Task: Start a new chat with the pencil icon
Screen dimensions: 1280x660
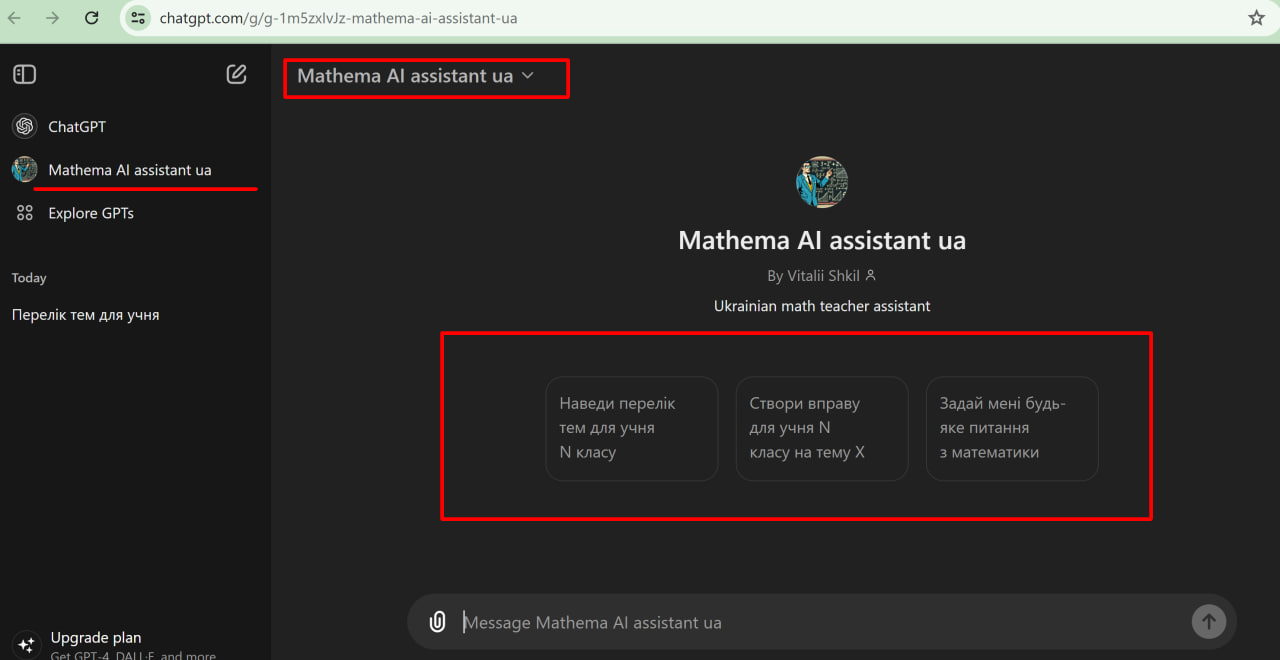Action: pos(236,74)
